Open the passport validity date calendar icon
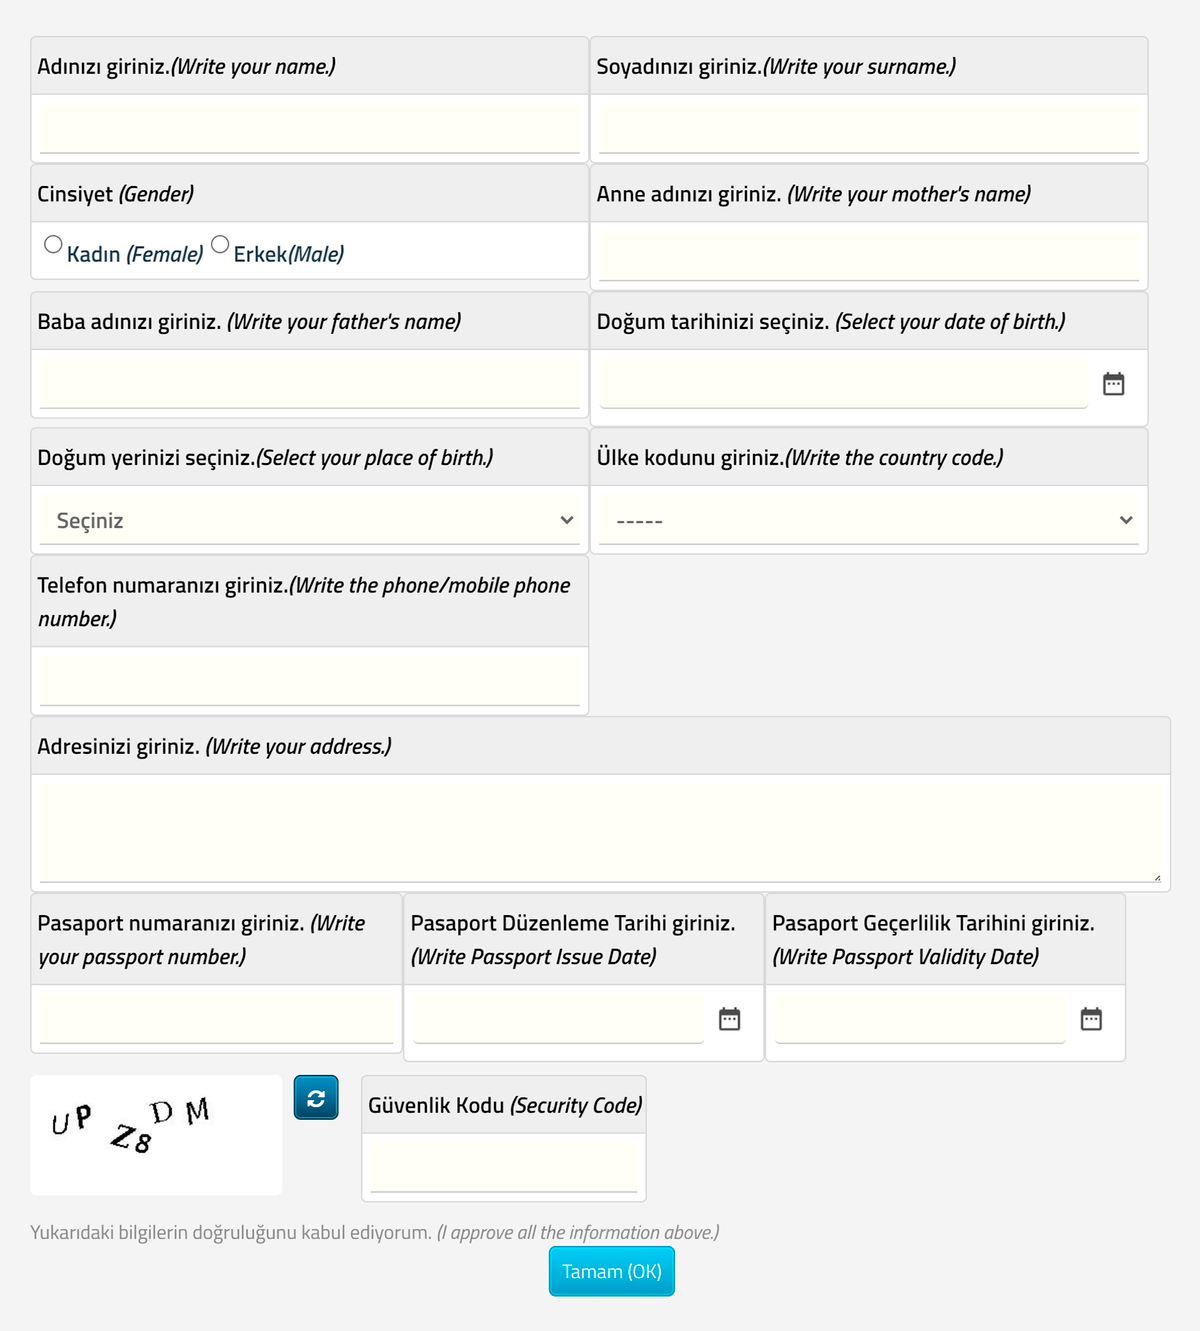 pyautogui.click(x=1091, y=1019)
